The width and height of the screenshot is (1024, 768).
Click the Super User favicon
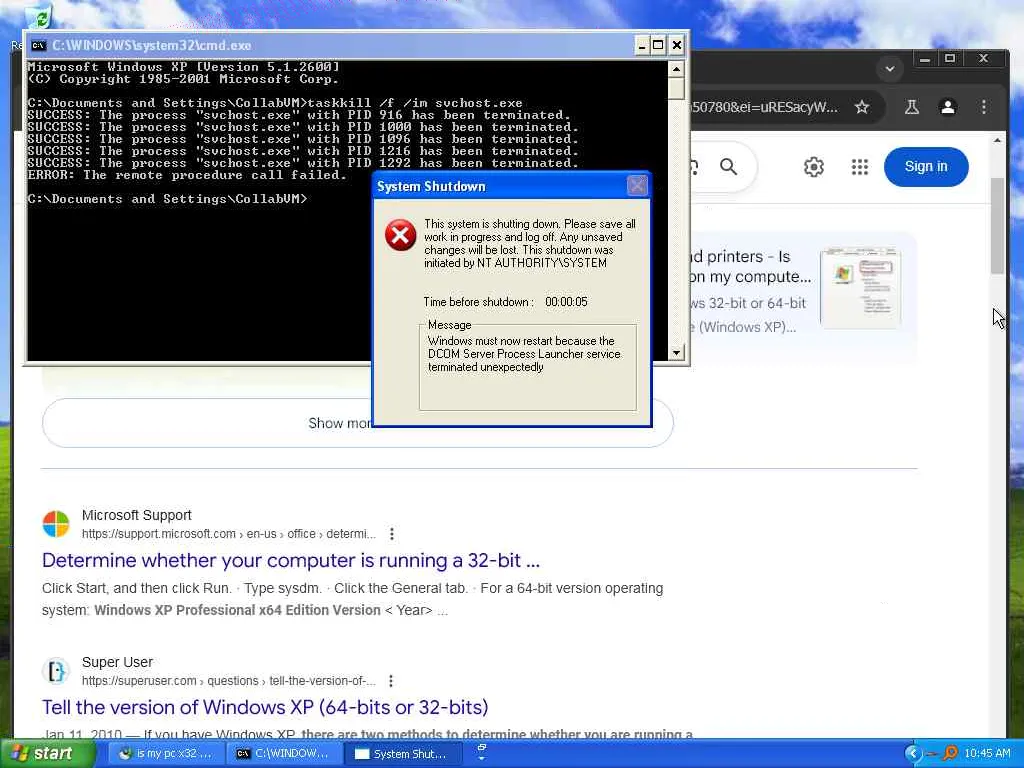[x=56, y=671]
